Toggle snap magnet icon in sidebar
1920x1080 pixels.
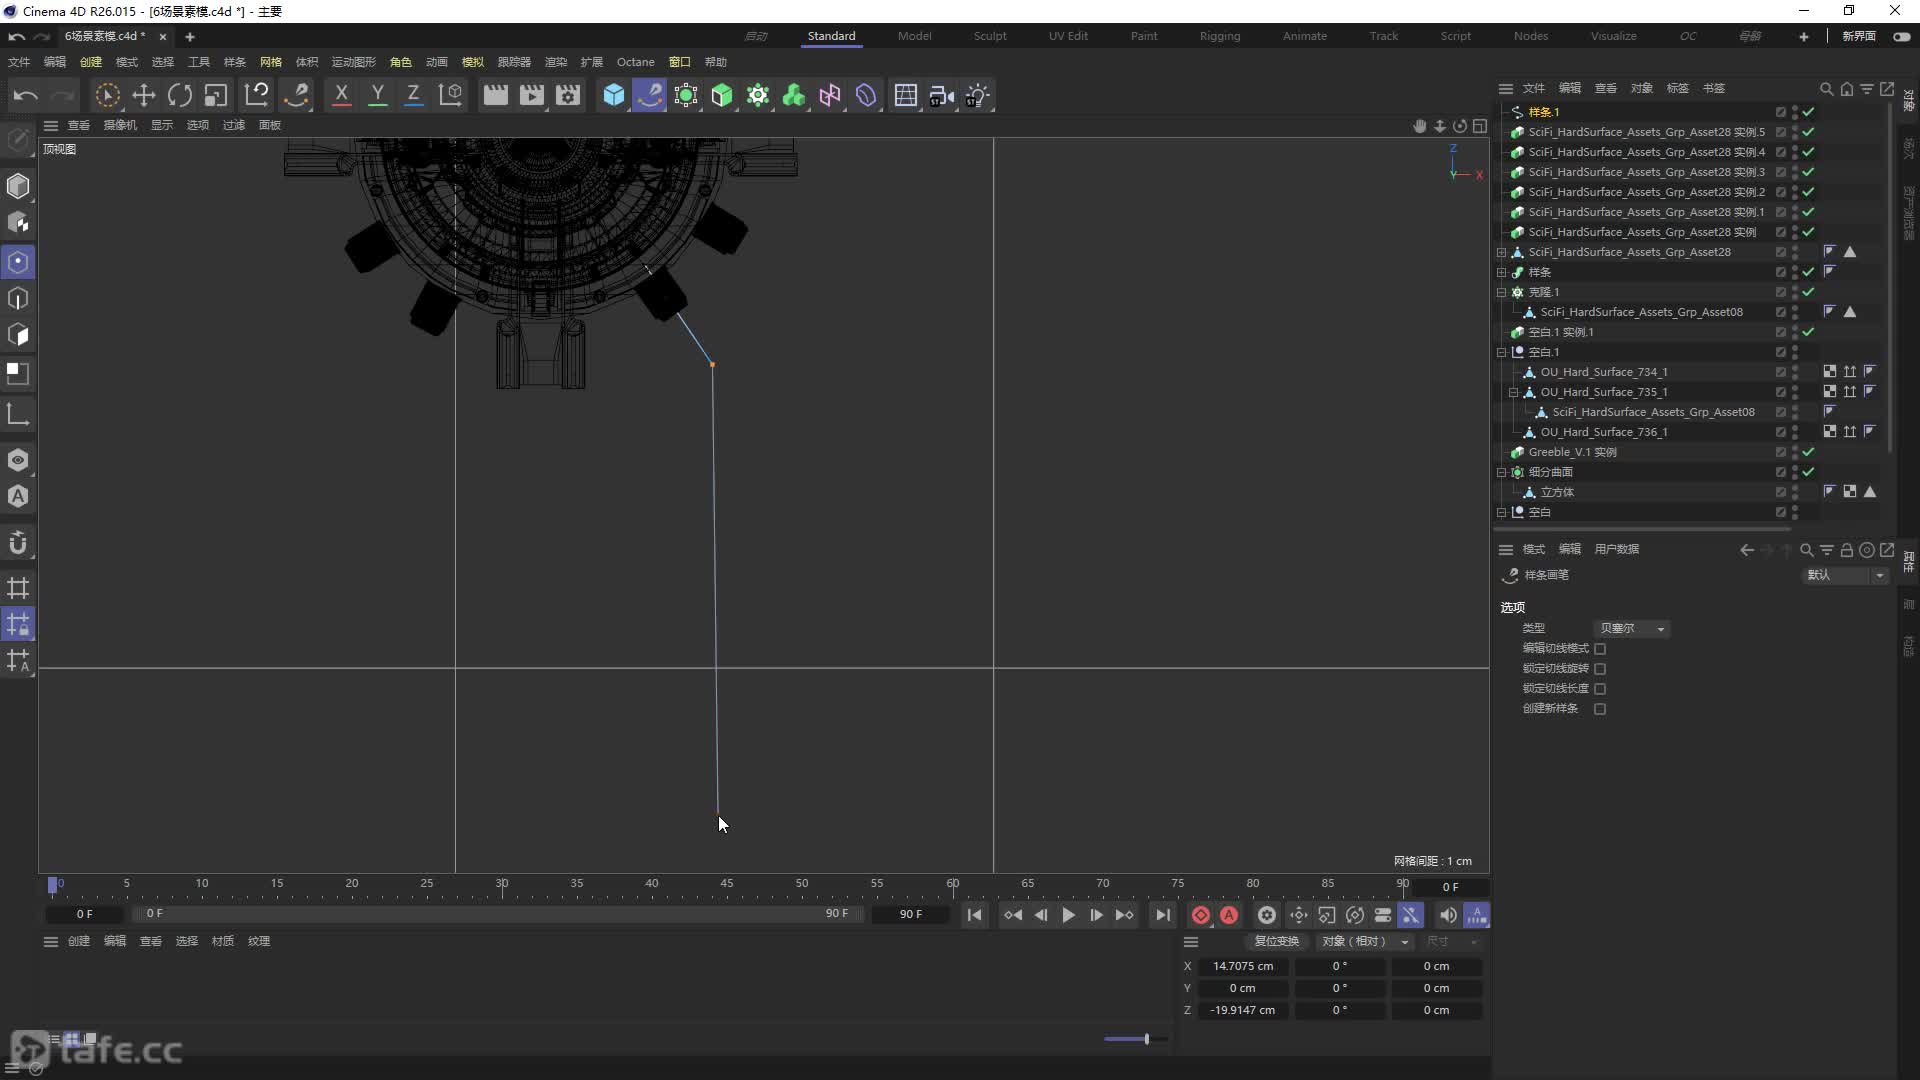point(18,543)
